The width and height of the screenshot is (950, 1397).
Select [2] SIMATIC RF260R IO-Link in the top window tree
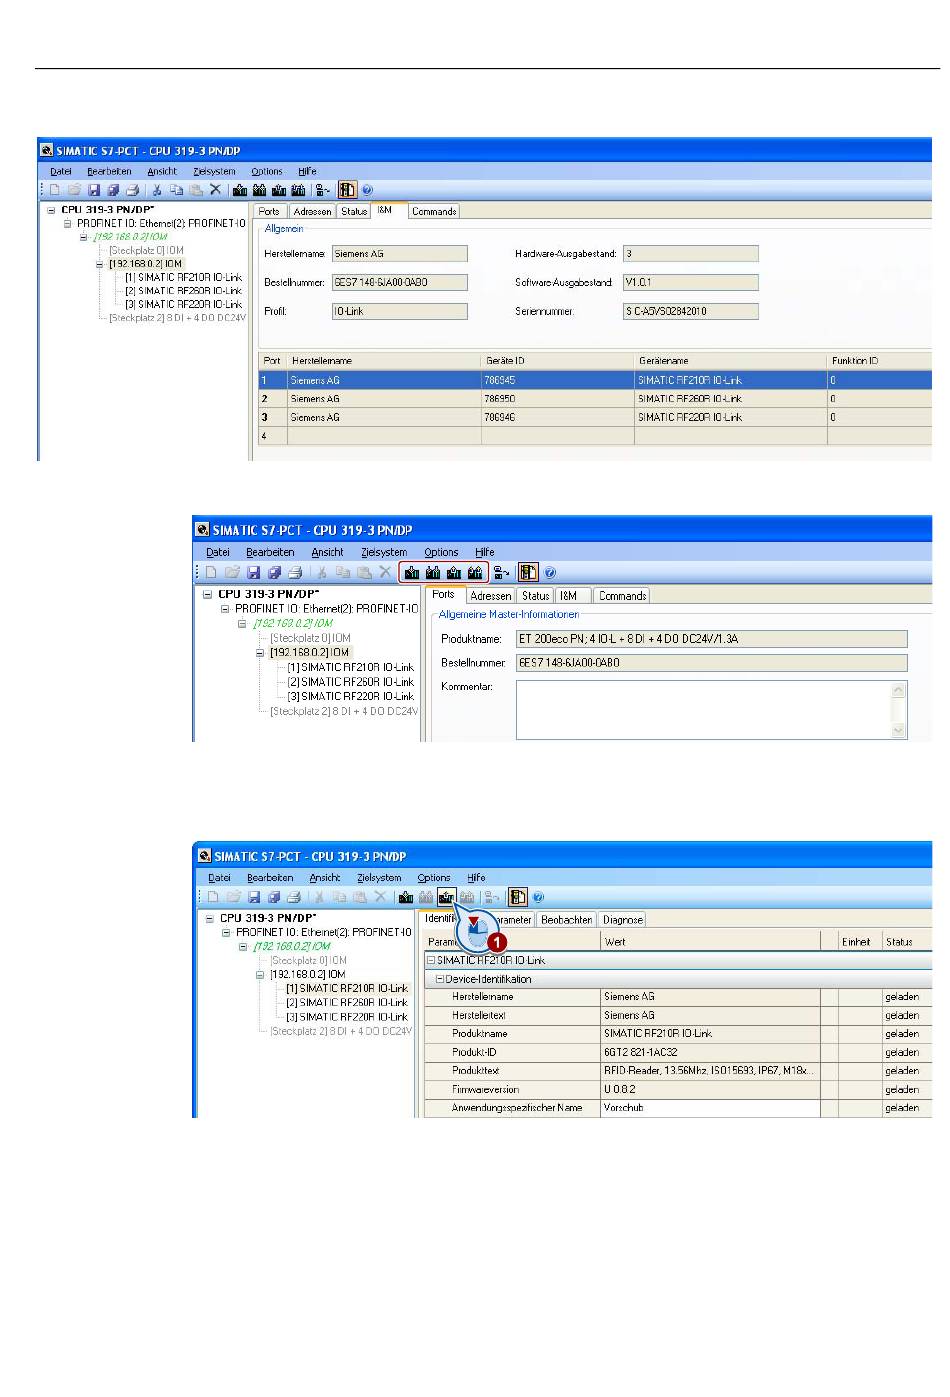(183, 291)
